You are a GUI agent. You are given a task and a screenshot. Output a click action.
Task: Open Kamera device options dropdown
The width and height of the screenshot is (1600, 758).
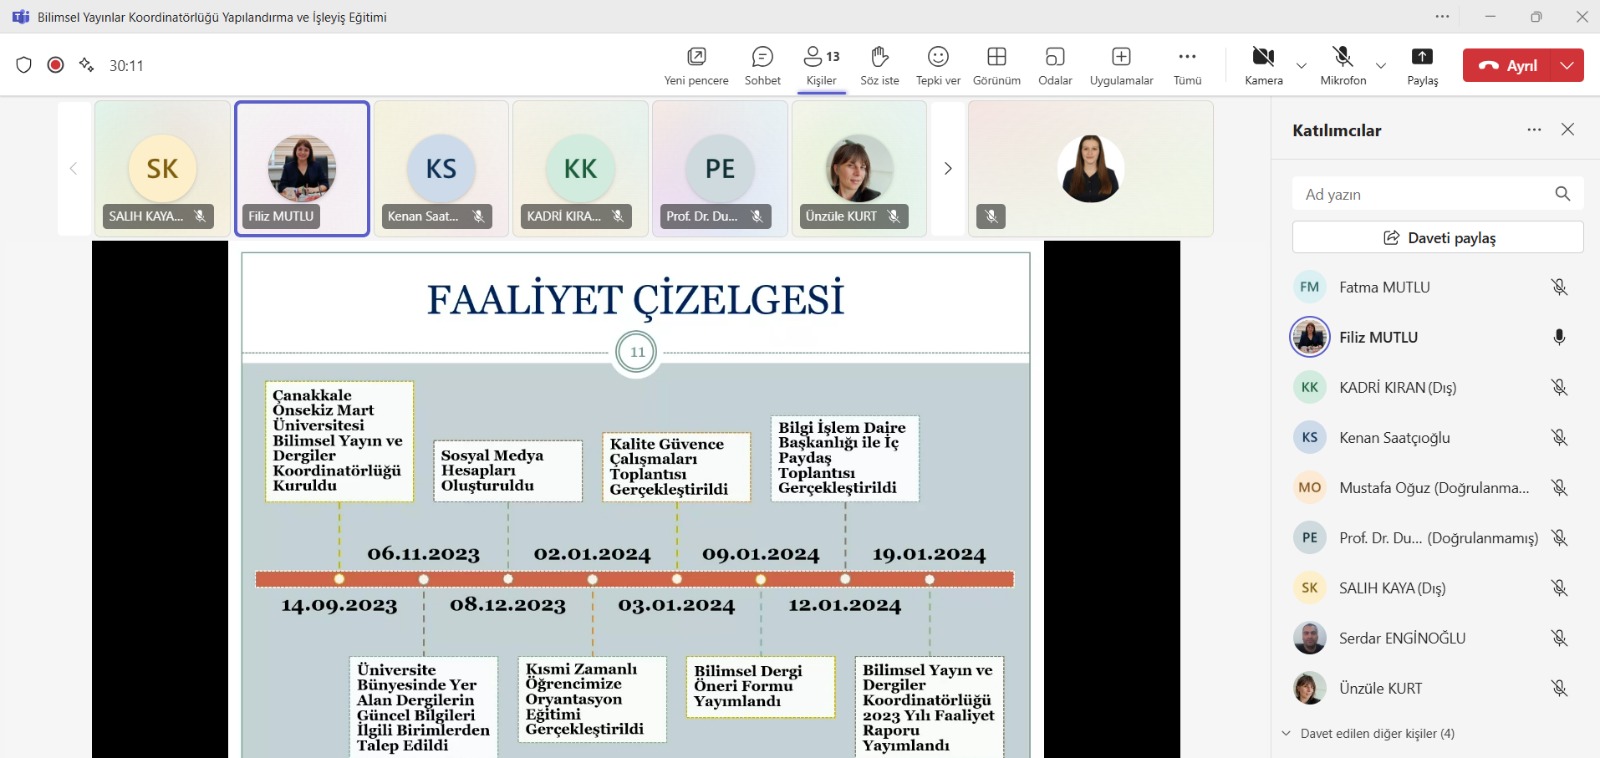(1301, 66)
